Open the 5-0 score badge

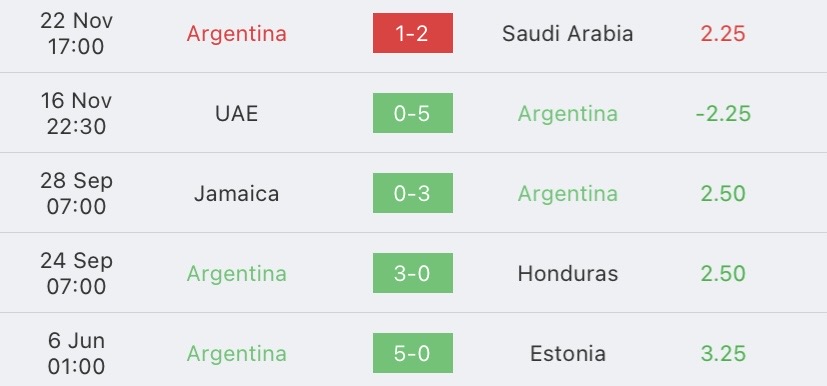tap(412, 353)
